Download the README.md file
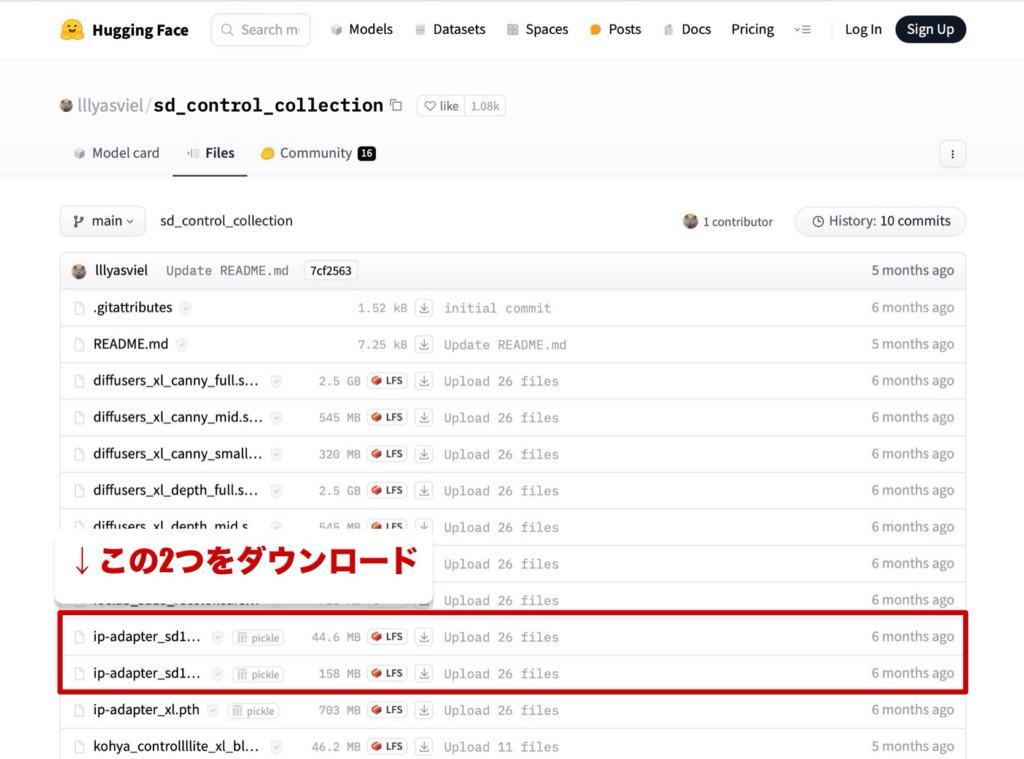 pos(424,345)
